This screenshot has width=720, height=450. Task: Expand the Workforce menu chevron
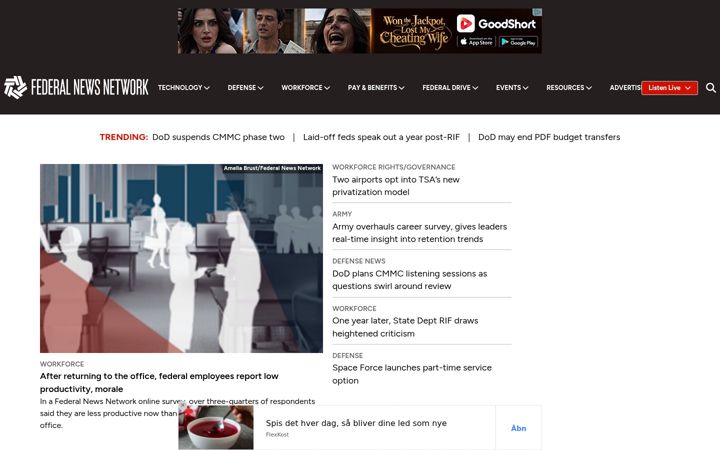click(x=327, y=88)
